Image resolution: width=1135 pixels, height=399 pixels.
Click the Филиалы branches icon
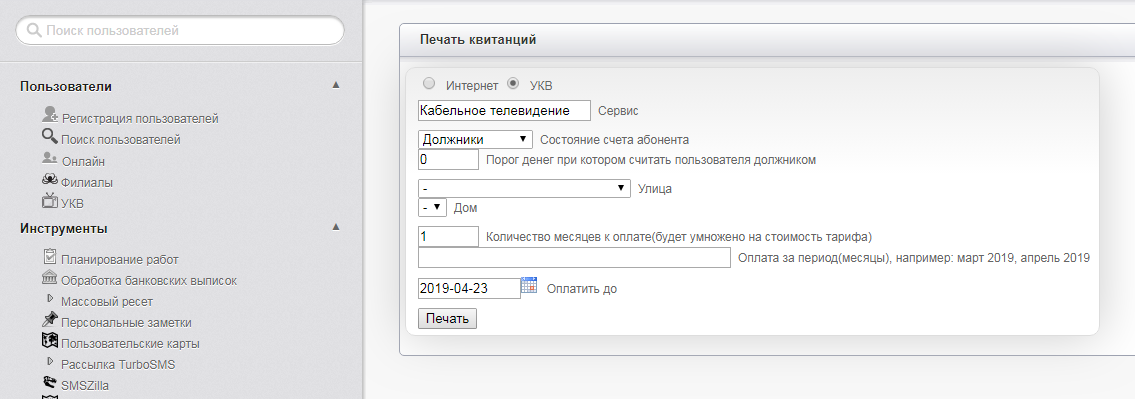click(x=50, y=179)
